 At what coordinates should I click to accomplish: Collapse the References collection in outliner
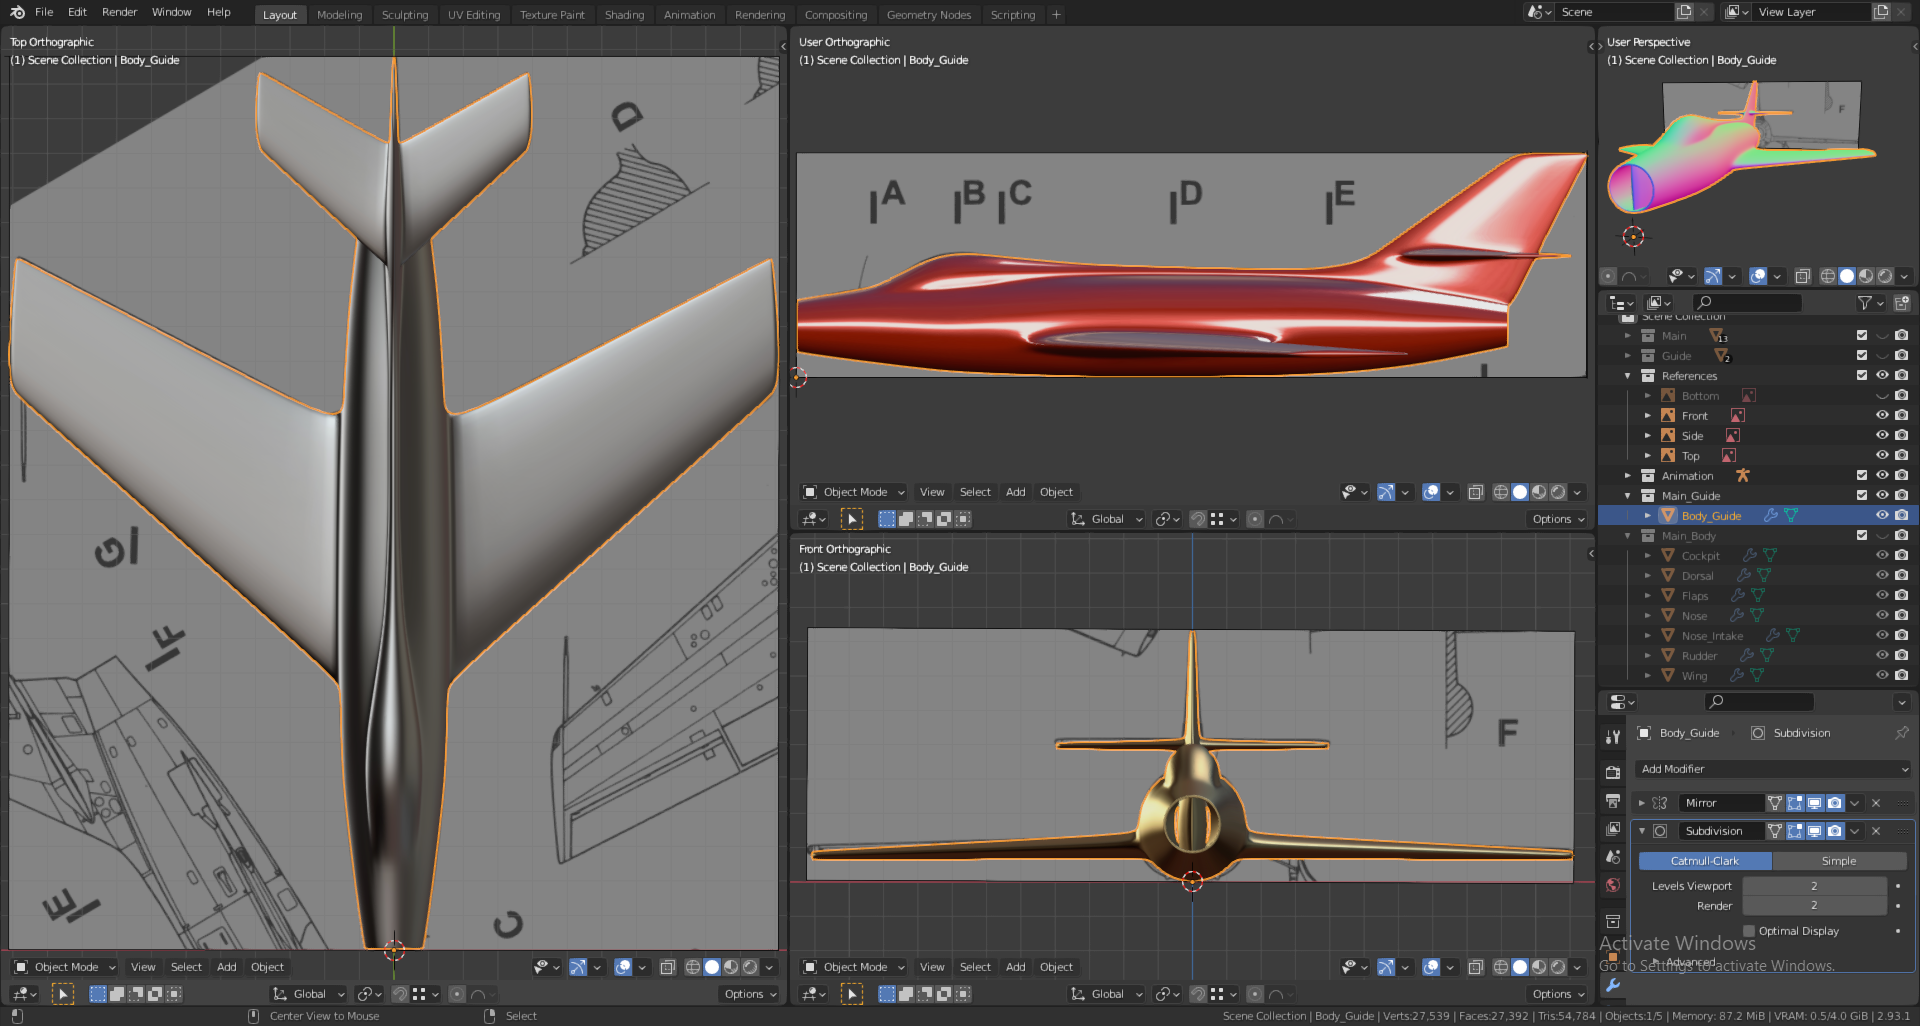1628,376
